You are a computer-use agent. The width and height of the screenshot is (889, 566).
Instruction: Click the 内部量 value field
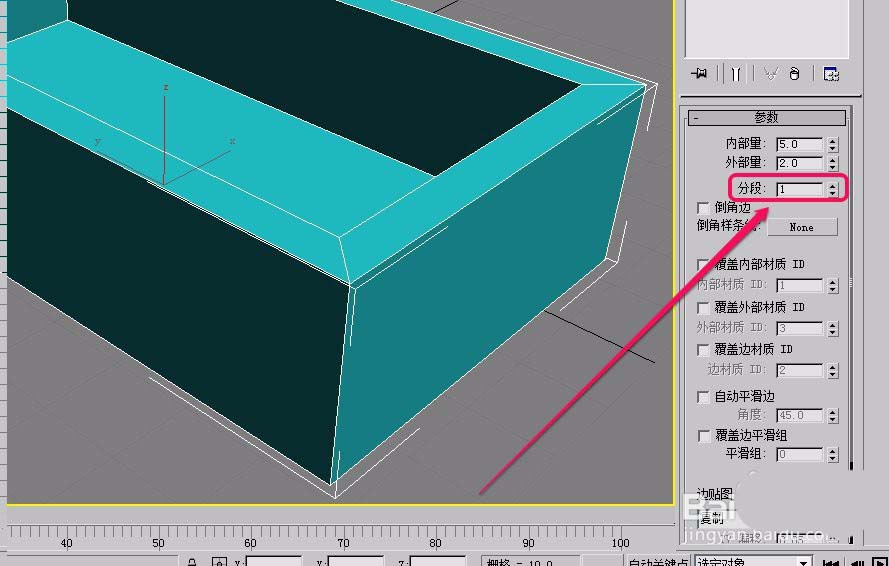799,144
